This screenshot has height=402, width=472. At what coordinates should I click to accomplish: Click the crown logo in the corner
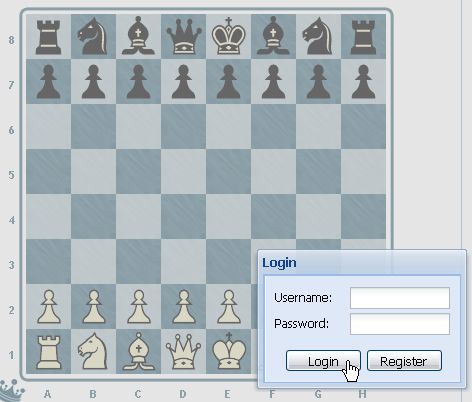(x=11, y=390)
